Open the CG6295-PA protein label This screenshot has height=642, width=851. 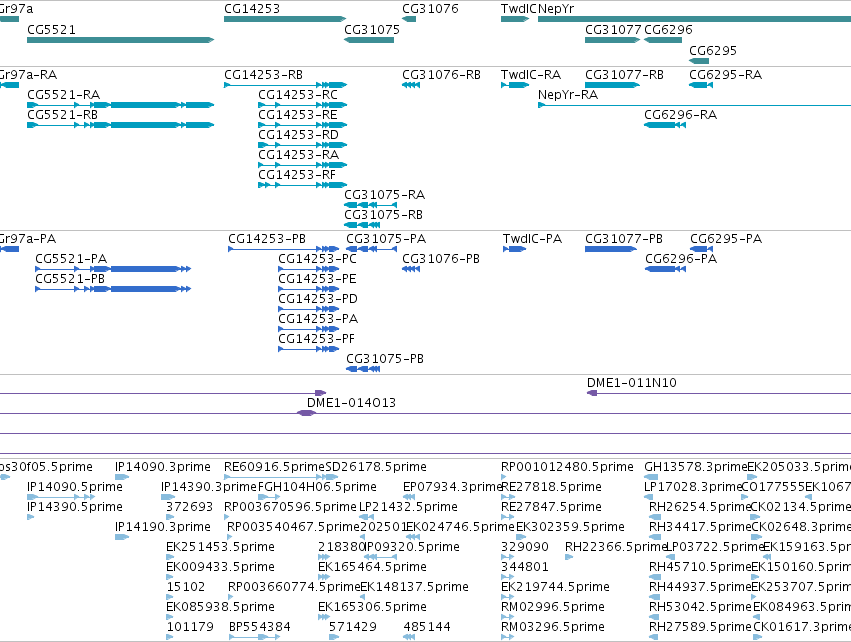pyautogui.click(x=726, y=239)
